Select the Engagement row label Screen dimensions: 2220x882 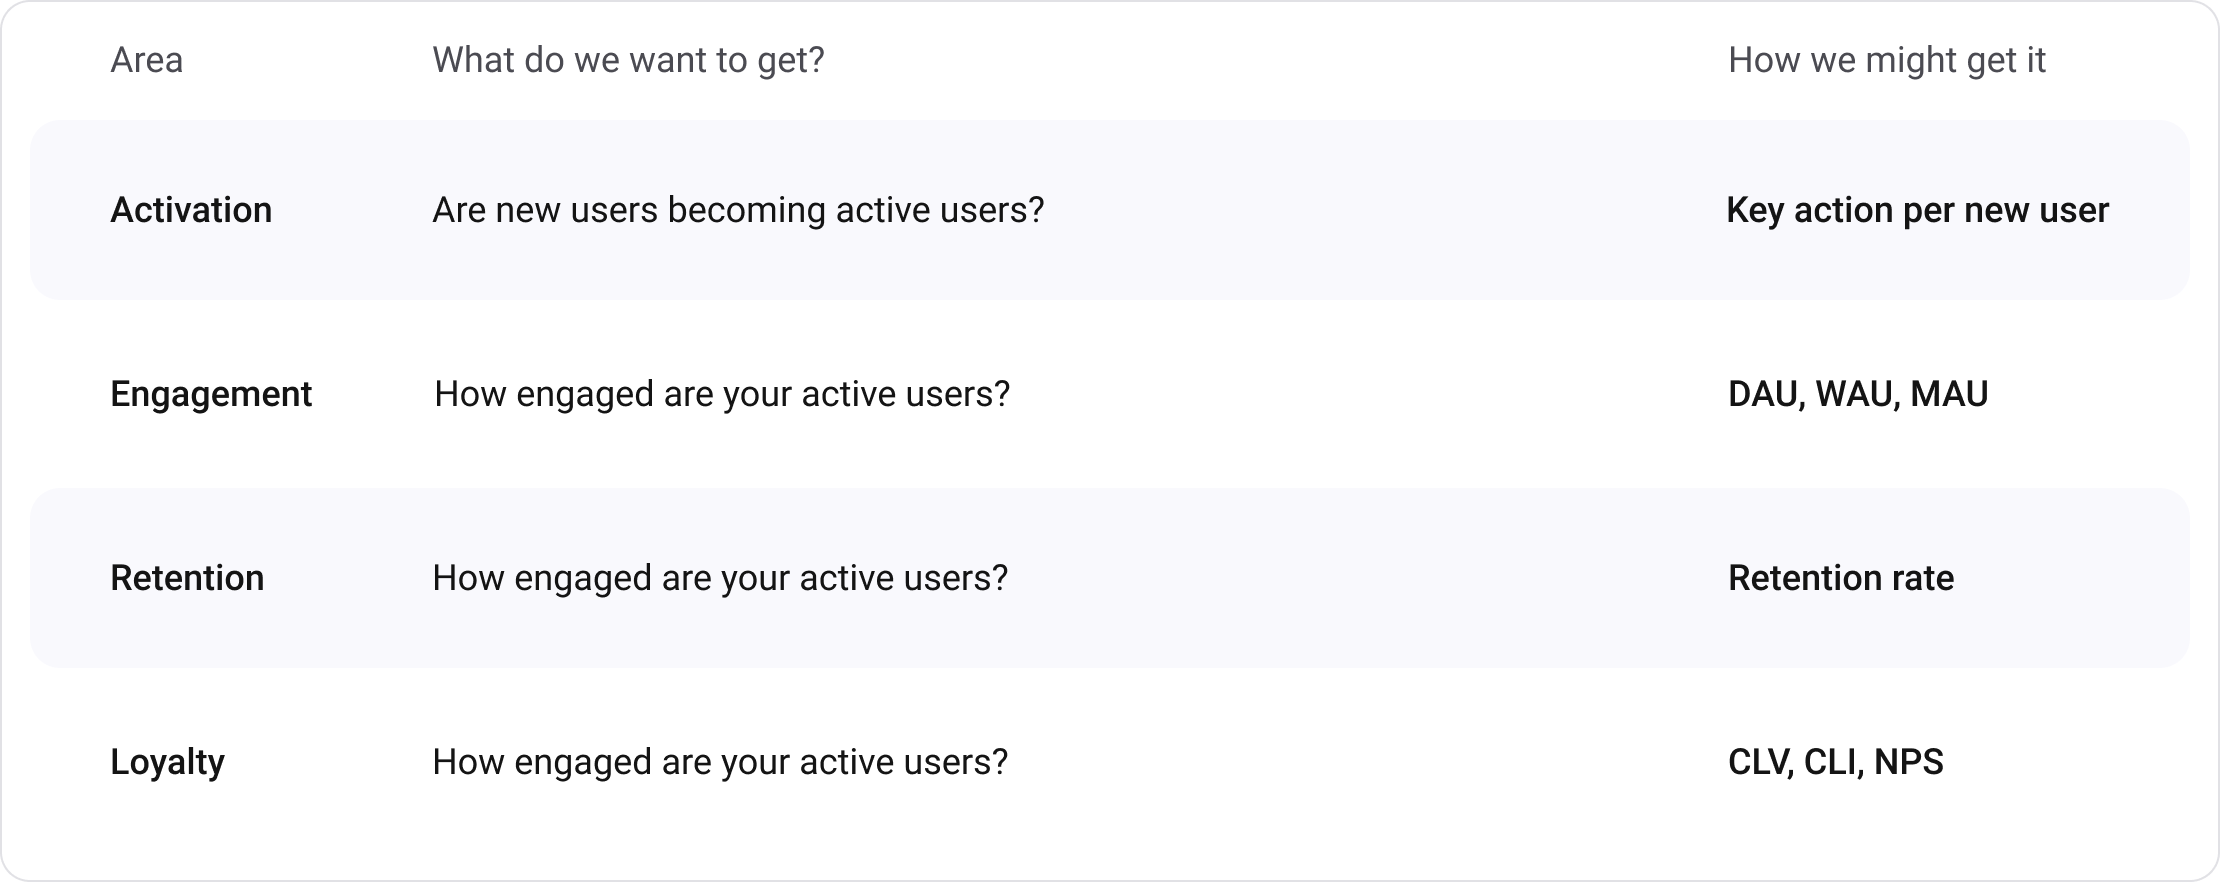[211, 394]
